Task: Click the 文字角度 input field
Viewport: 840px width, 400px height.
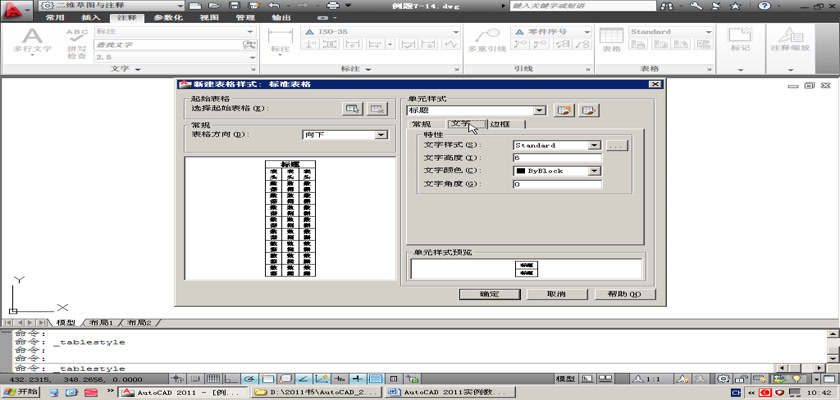Action: (557, 184)
